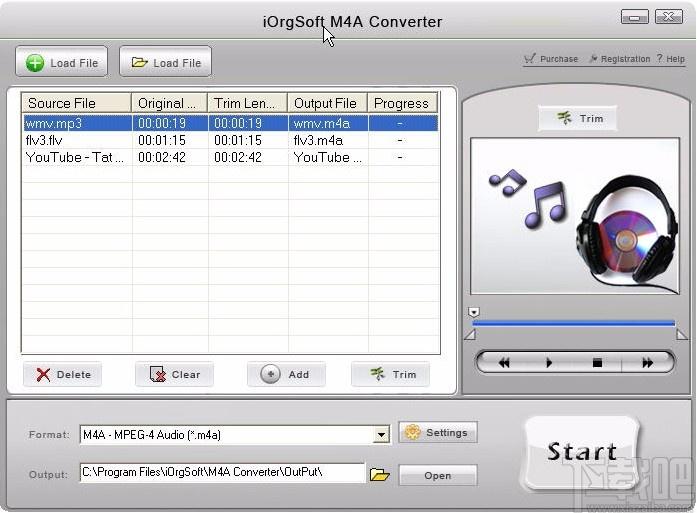Click the Trim button below the file list

click(x=391, y=374)
